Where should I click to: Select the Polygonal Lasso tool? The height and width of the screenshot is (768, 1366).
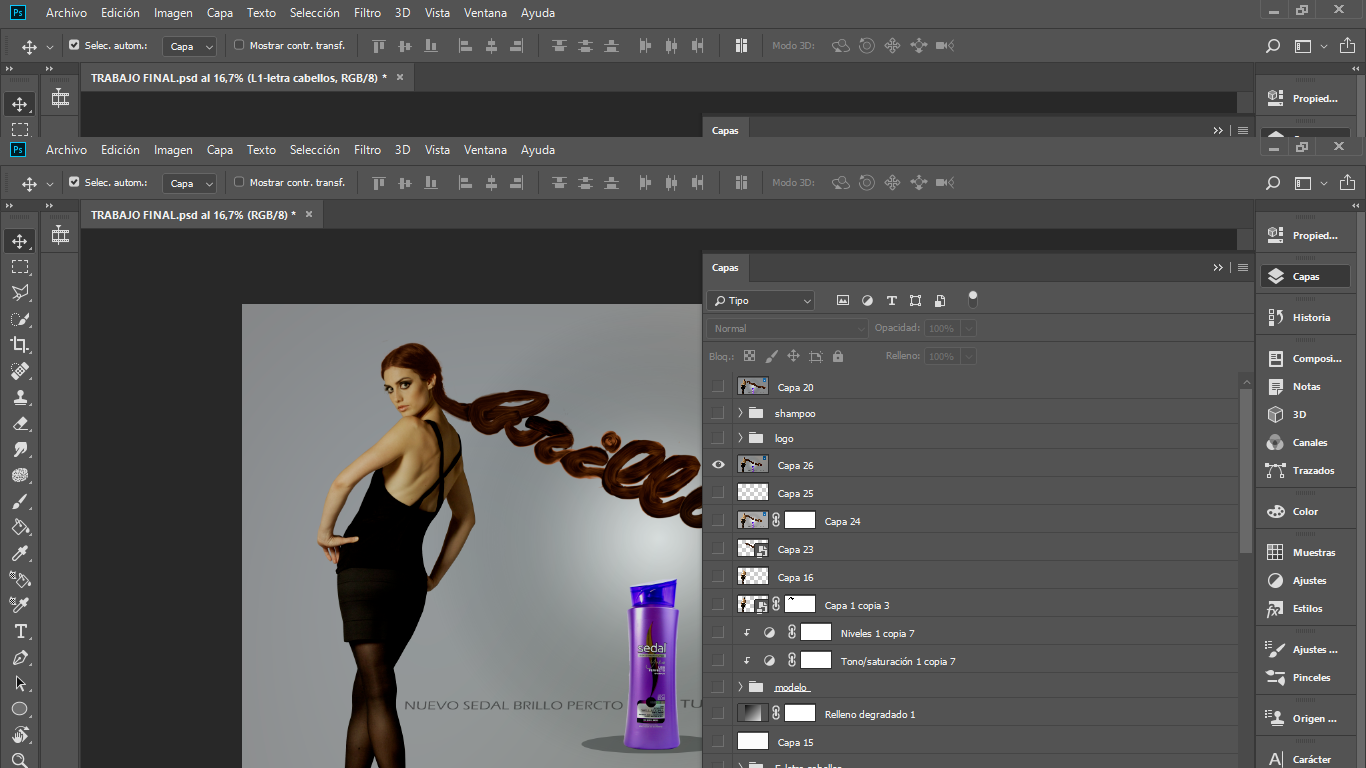[20, 293]
